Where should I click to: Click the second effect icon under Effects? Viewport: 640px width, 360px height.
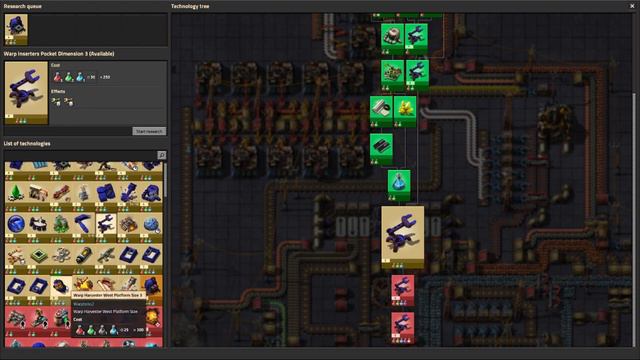[x=69, y=102]
